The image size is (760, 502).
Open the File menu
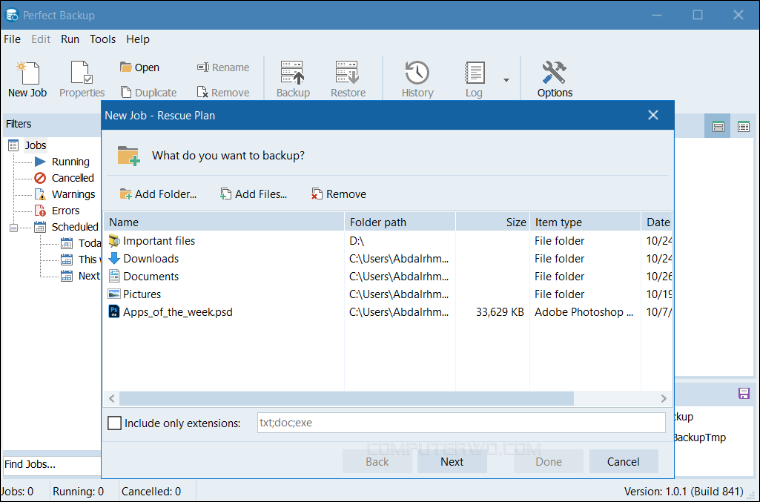[12, 39]
